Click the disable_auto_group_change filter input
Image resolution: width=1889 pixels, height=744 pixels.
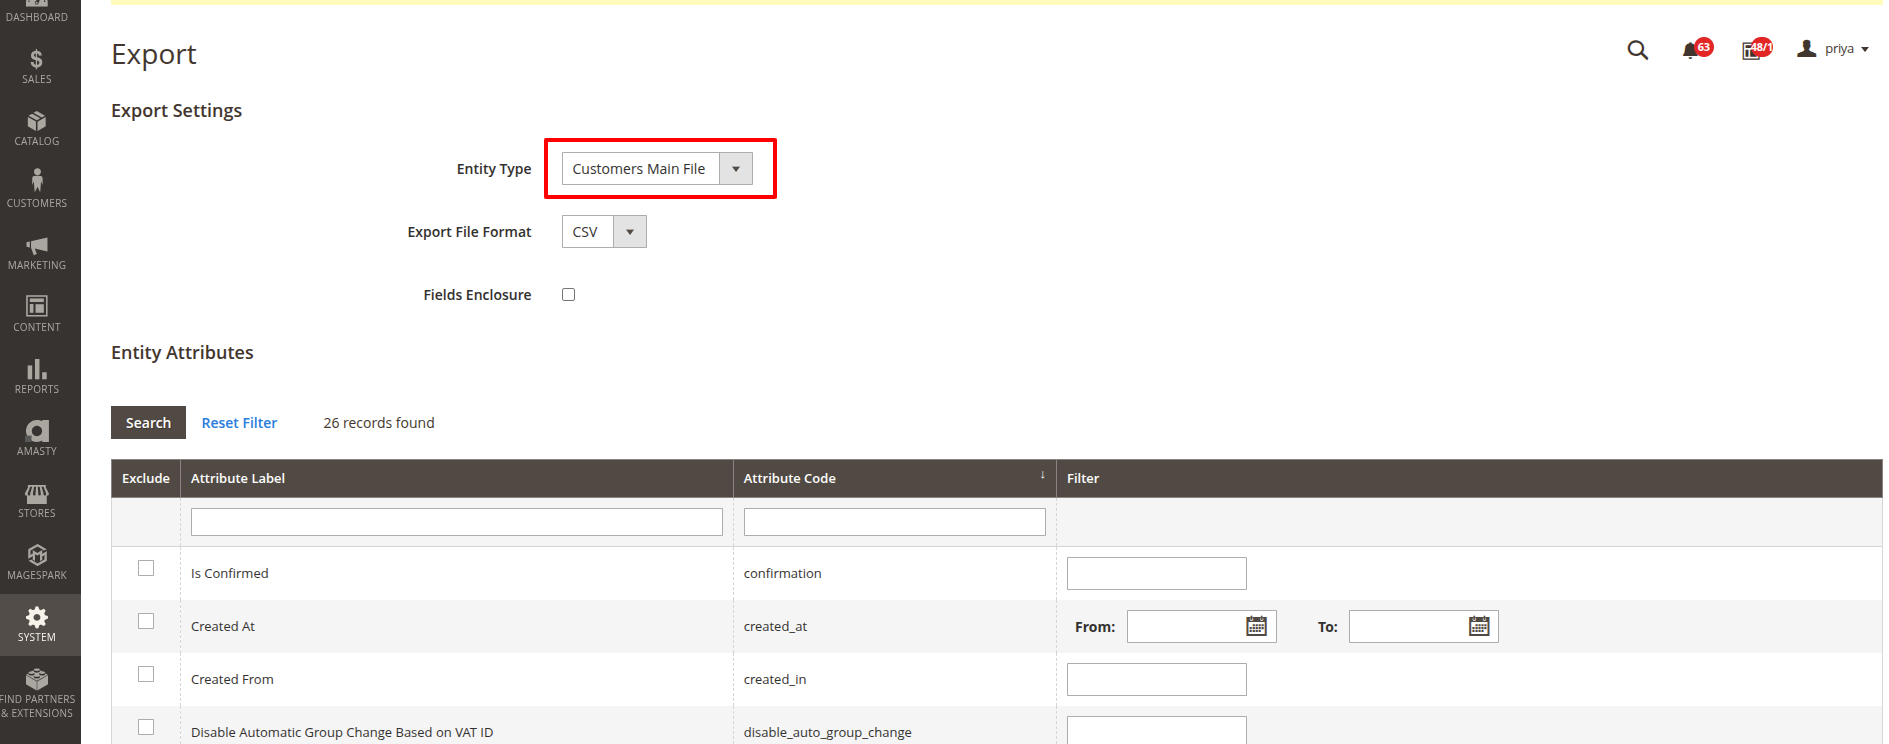[x=1157, y=730]
